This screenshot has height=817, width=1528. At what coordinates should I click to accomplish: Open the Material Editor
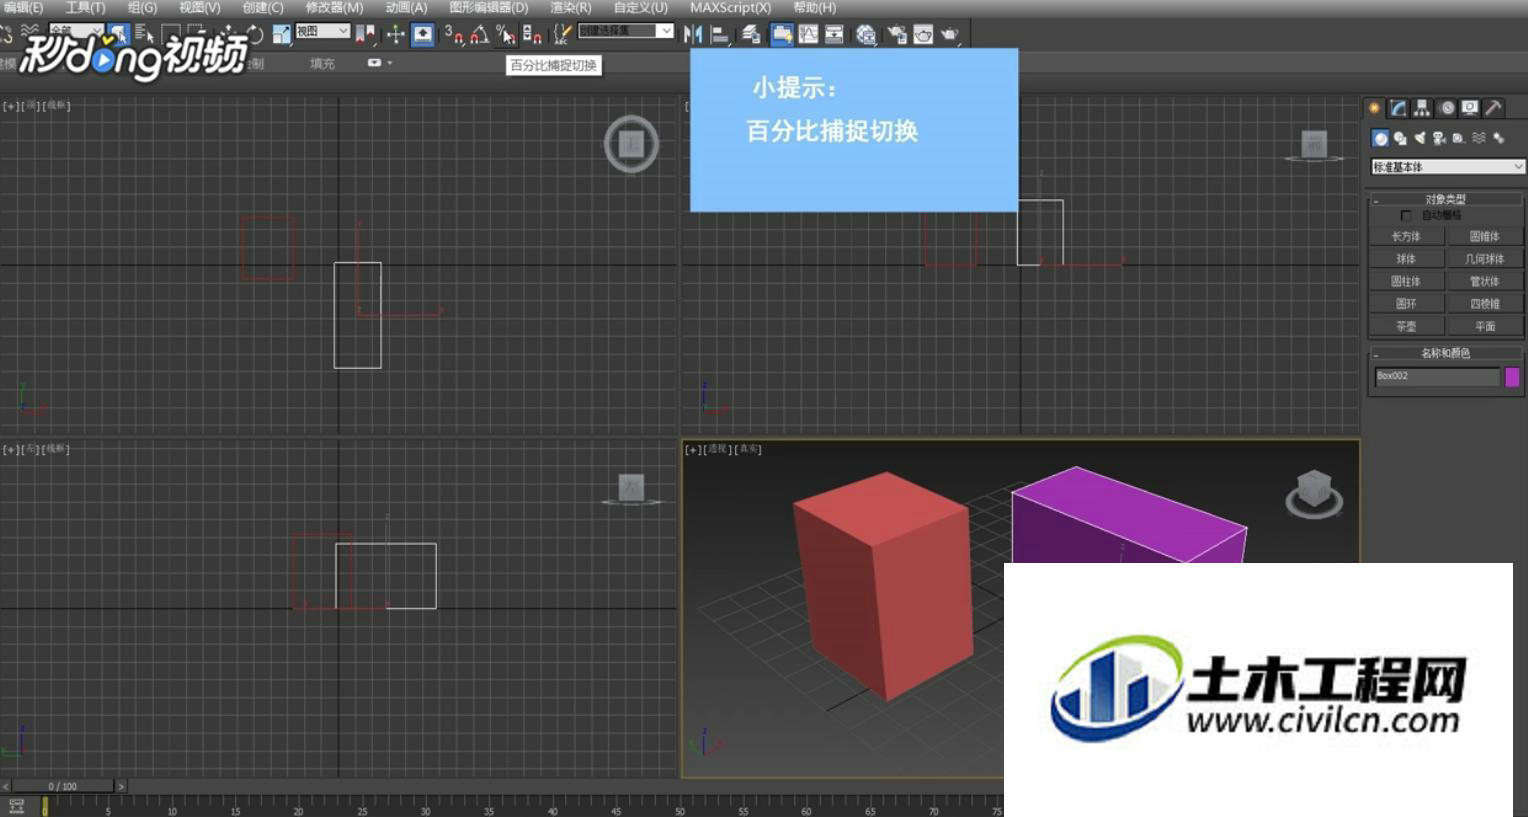coord(866,34)
